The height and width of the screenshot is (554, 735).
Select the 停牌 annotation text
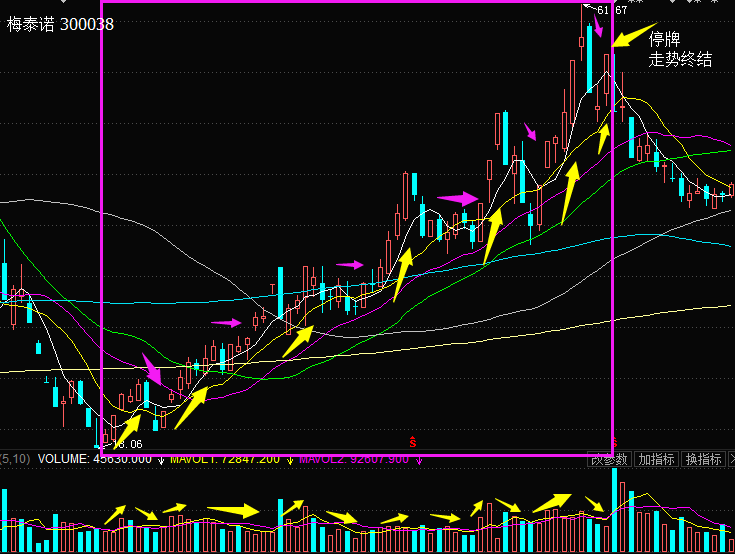click(x=665, y=39)
